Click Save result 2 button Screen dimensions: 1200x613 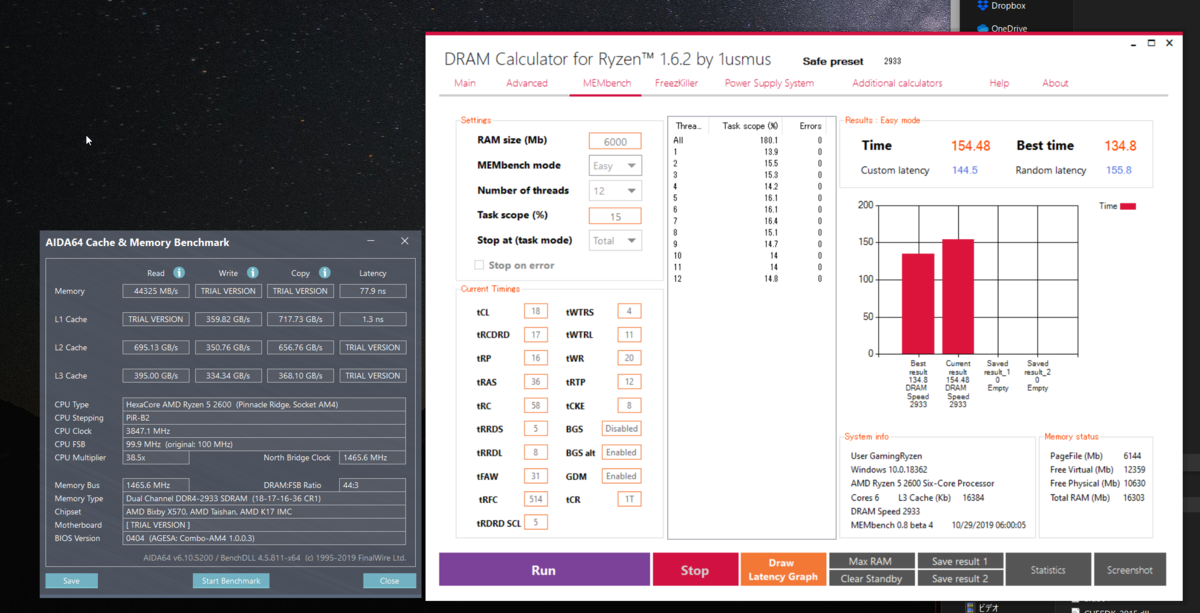point(959,578)
